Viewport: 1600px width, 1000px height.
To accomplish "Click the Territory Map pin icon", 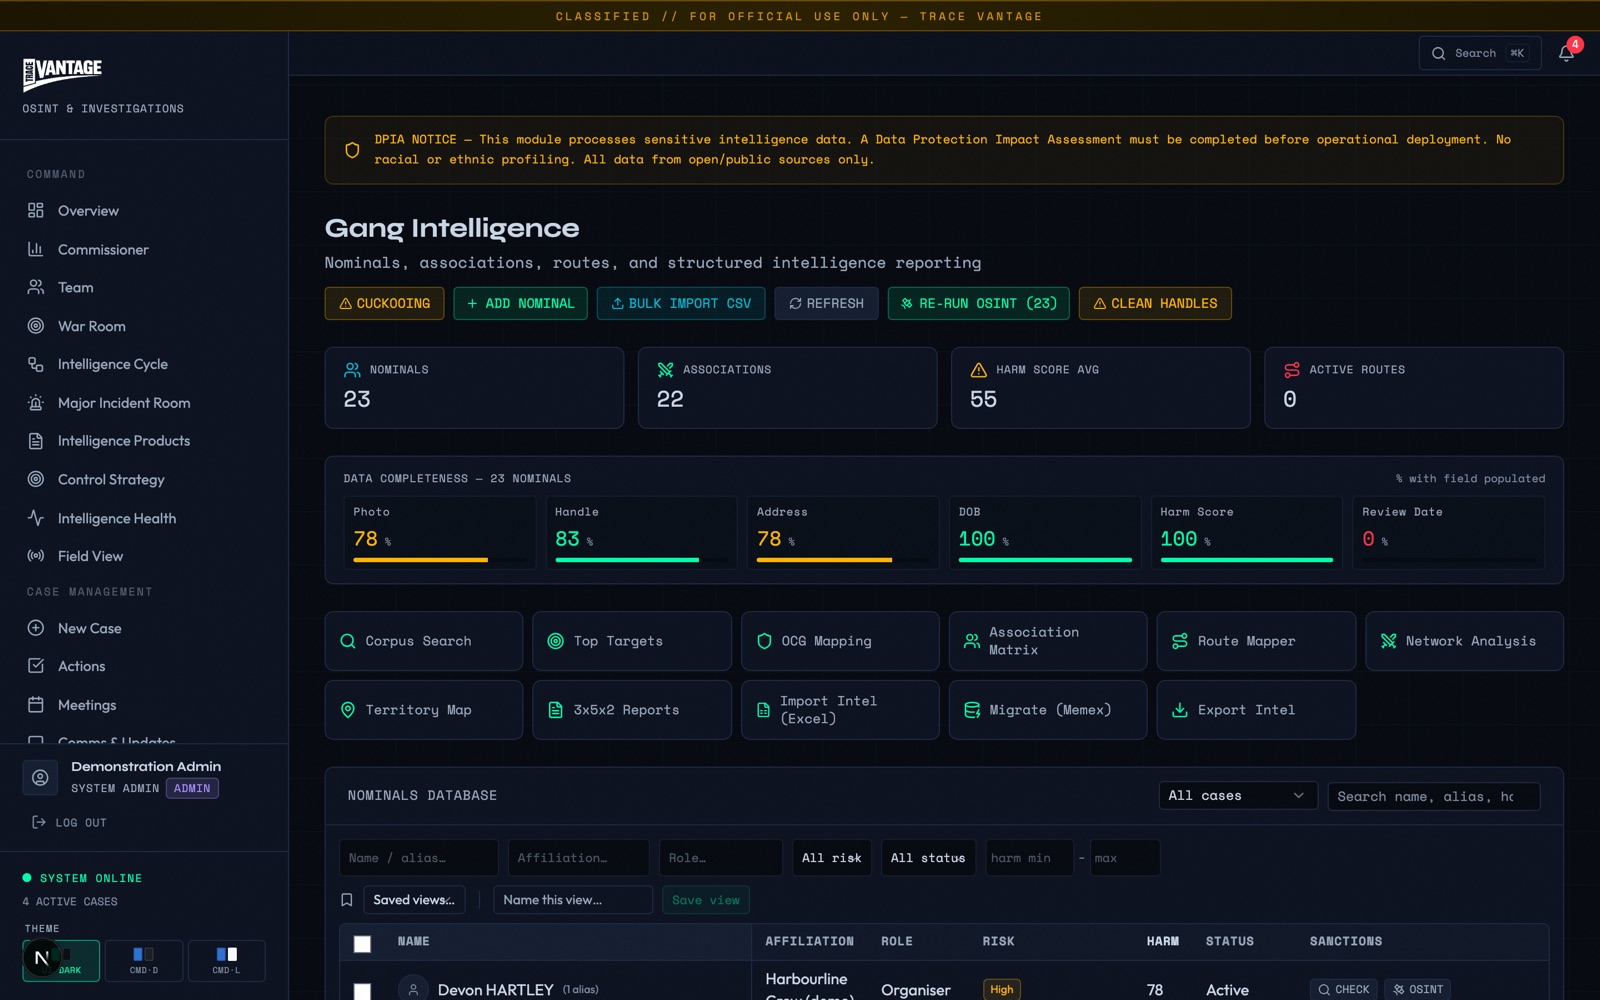I will point(348,710).
